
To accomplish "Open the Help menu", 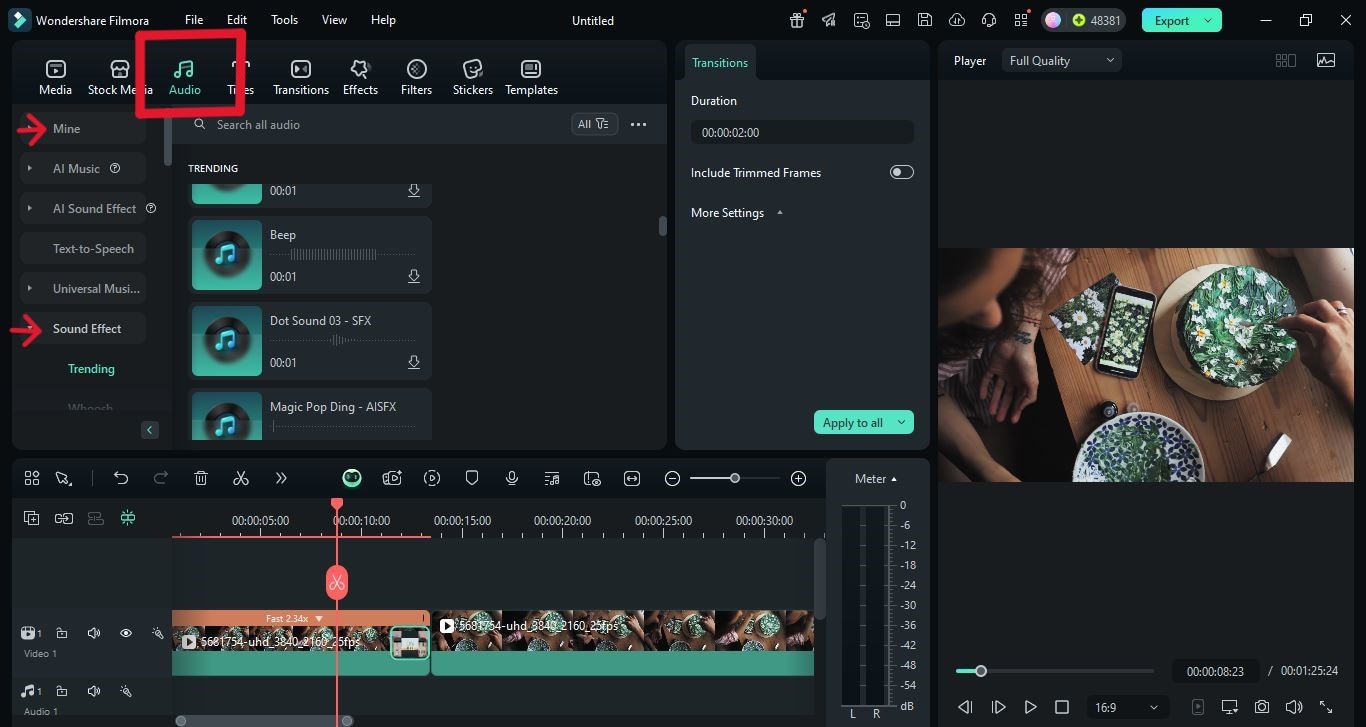I will pyautogui.click(x=383, y=20).
